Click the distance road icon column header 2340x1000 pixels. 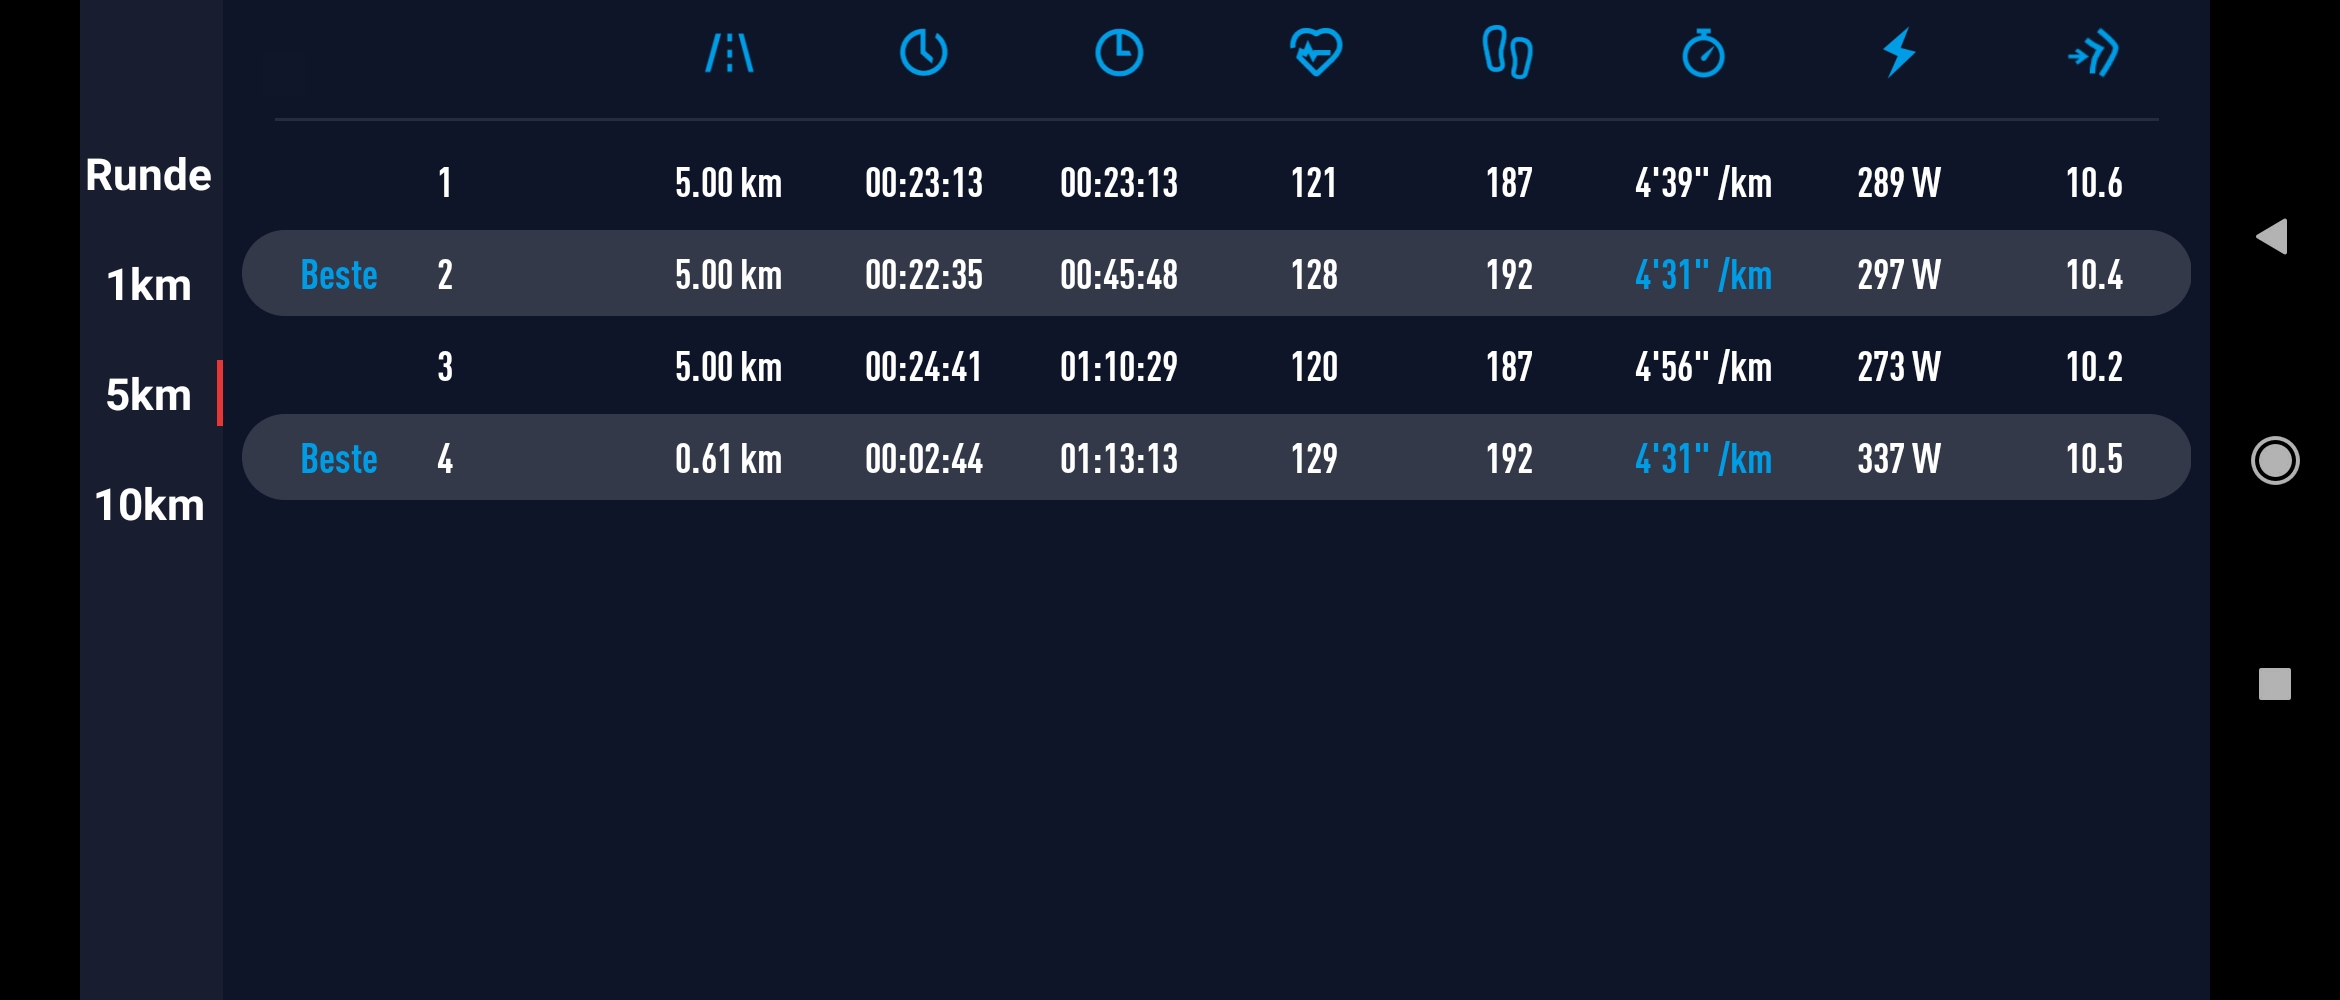(x=729, y=53)
